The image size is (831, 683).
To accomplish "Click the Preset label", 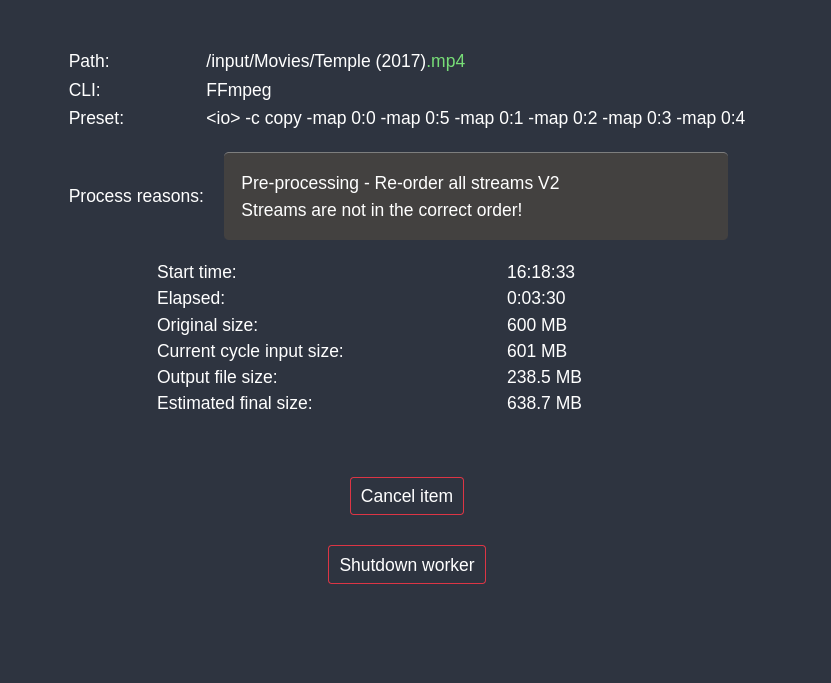I will tap(96, 118).
